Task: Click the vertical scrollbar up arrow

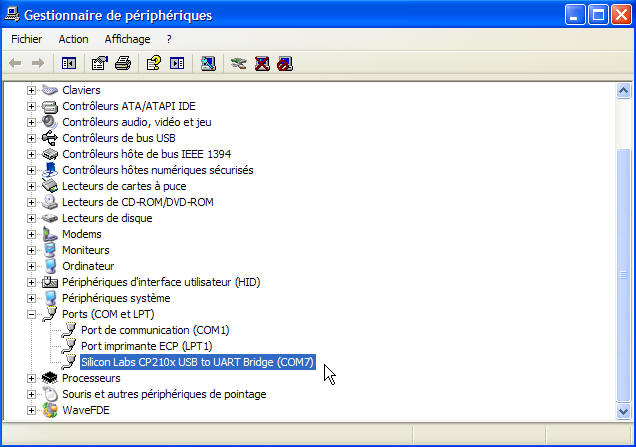Action: click(x=624, y=91)
